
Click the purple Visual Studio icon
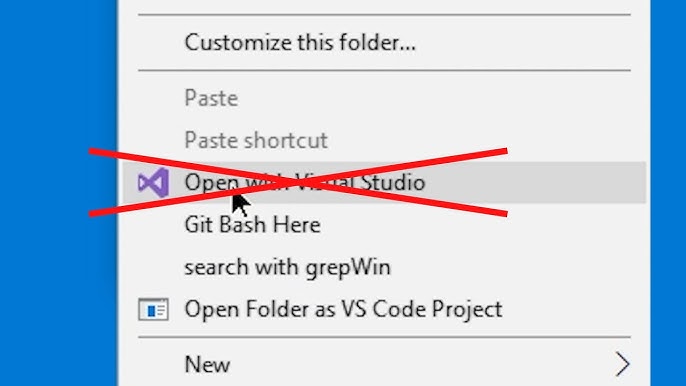[153, 182]
